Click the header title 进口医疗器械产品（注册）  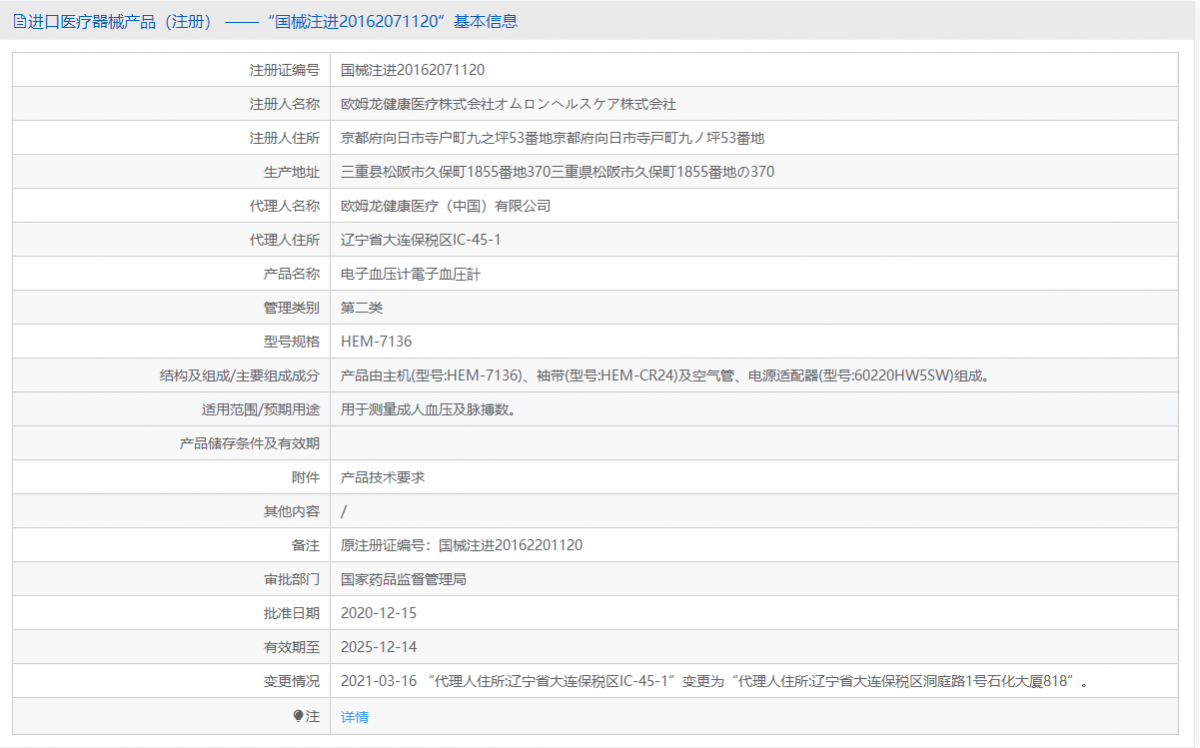click(x=120, y=21)
